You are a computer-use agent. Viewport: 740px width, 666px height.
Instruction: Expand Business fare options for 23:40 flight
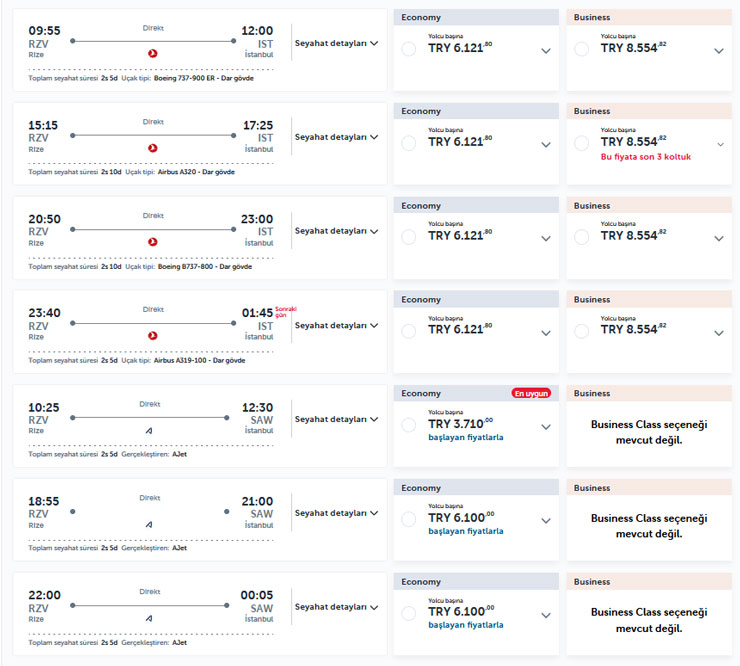pyautogui.click(x=719, y=332)
